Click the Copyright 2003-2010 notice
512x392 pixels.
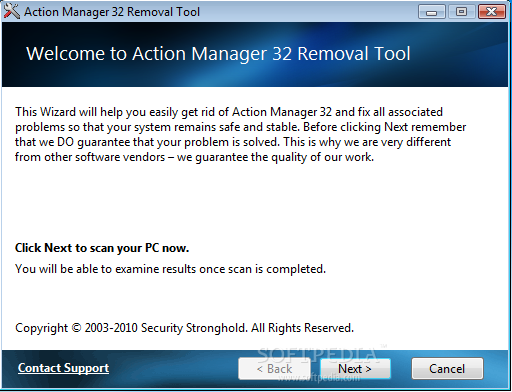184,328
